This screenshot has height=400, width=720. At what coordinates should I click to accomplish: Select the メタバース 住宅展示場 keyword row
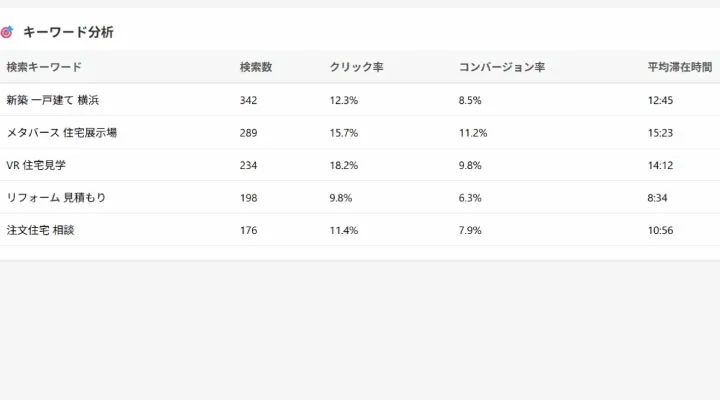[360, 133]
